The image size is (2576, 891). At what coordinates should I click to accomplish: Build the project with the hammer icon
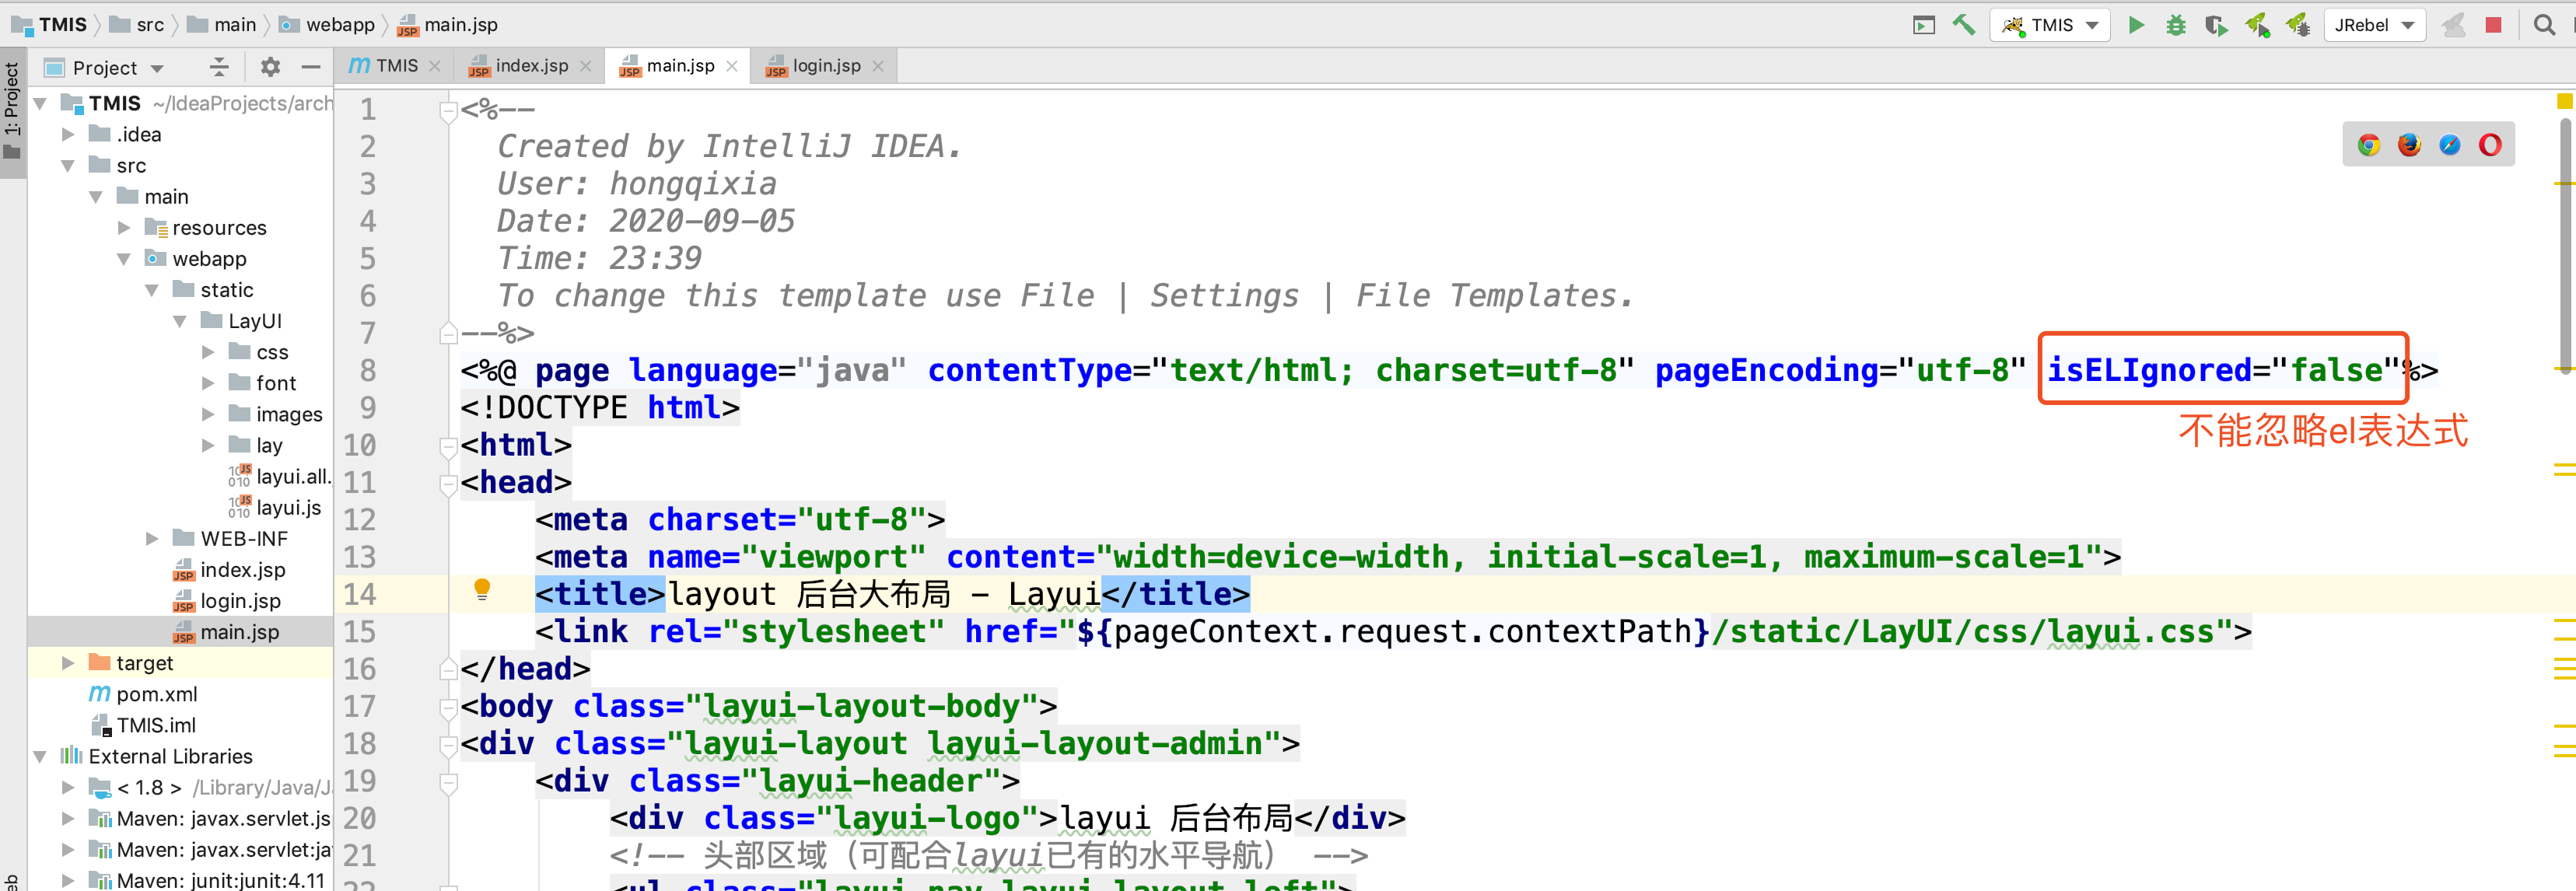[x=1964, y=24]
